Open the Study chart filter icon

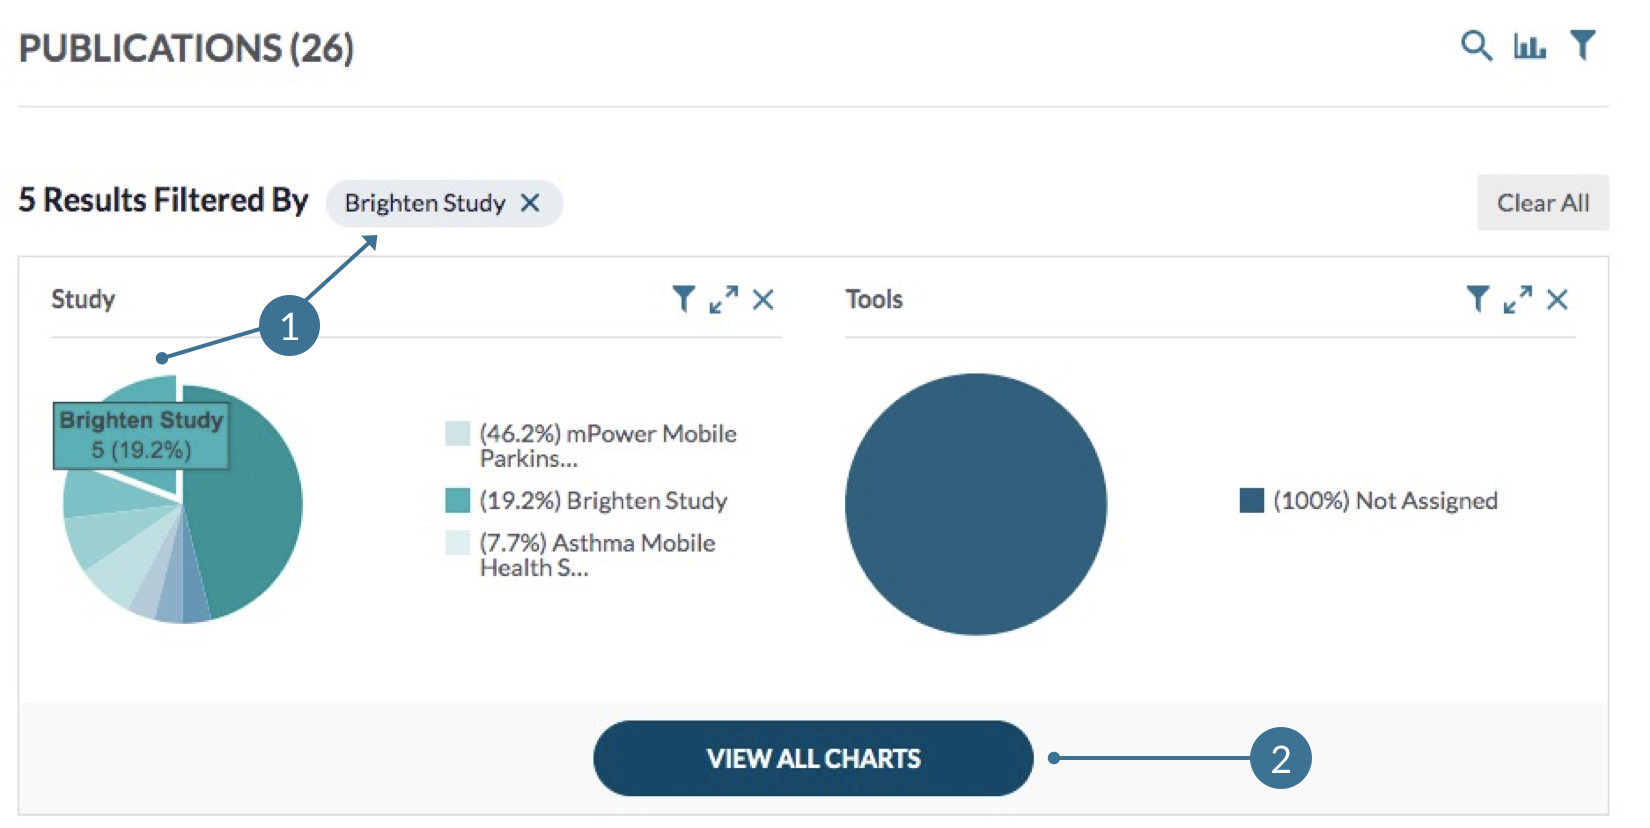[683, 299]
